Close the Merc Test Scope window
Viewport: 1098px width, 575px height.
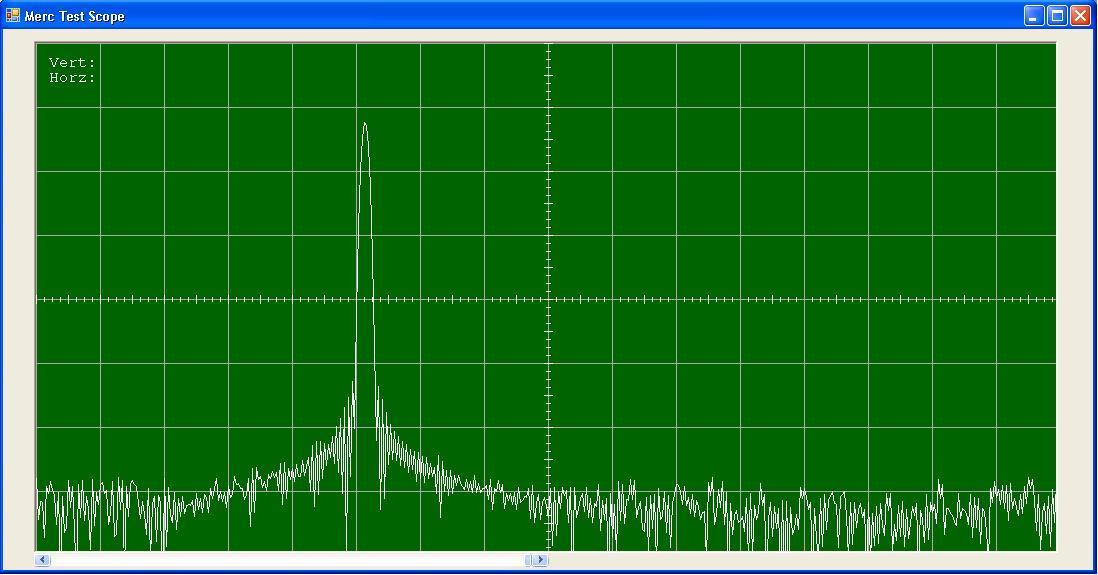coord(1080,16)
